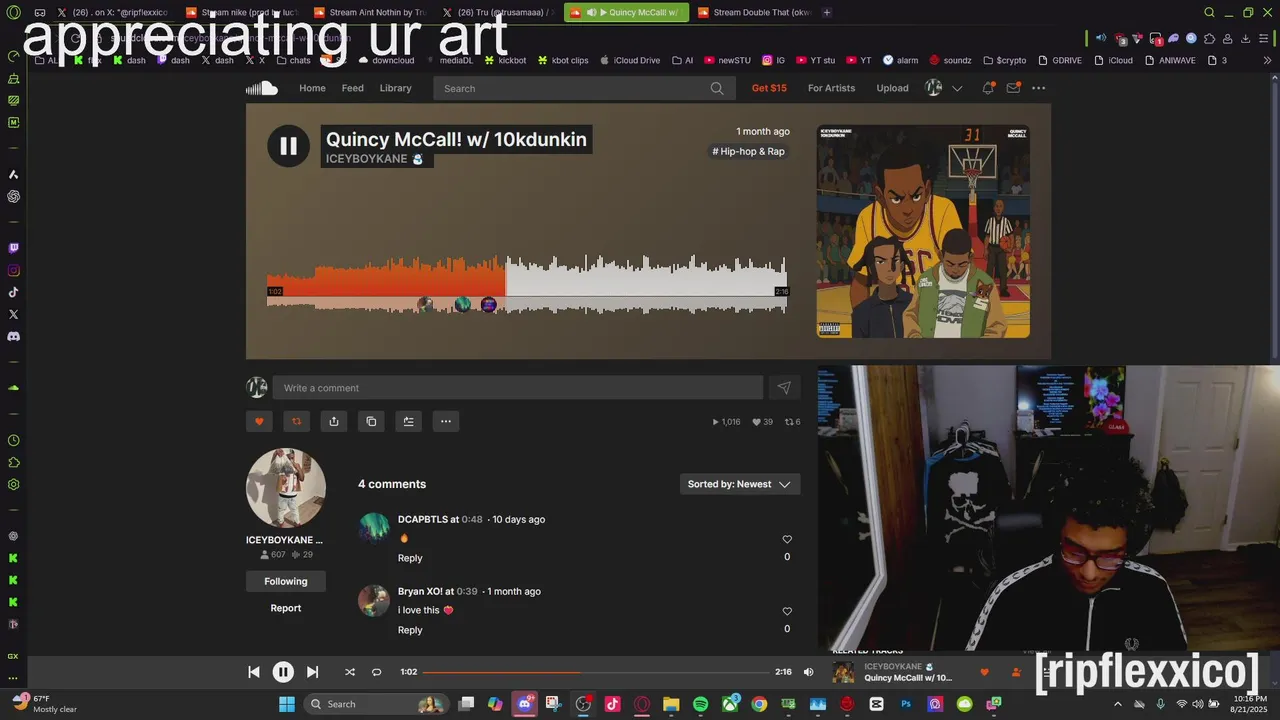This screenshot has width=1280, height=720.
Task: Like Bryan XO! comment heart
Action: click(787, 611)
